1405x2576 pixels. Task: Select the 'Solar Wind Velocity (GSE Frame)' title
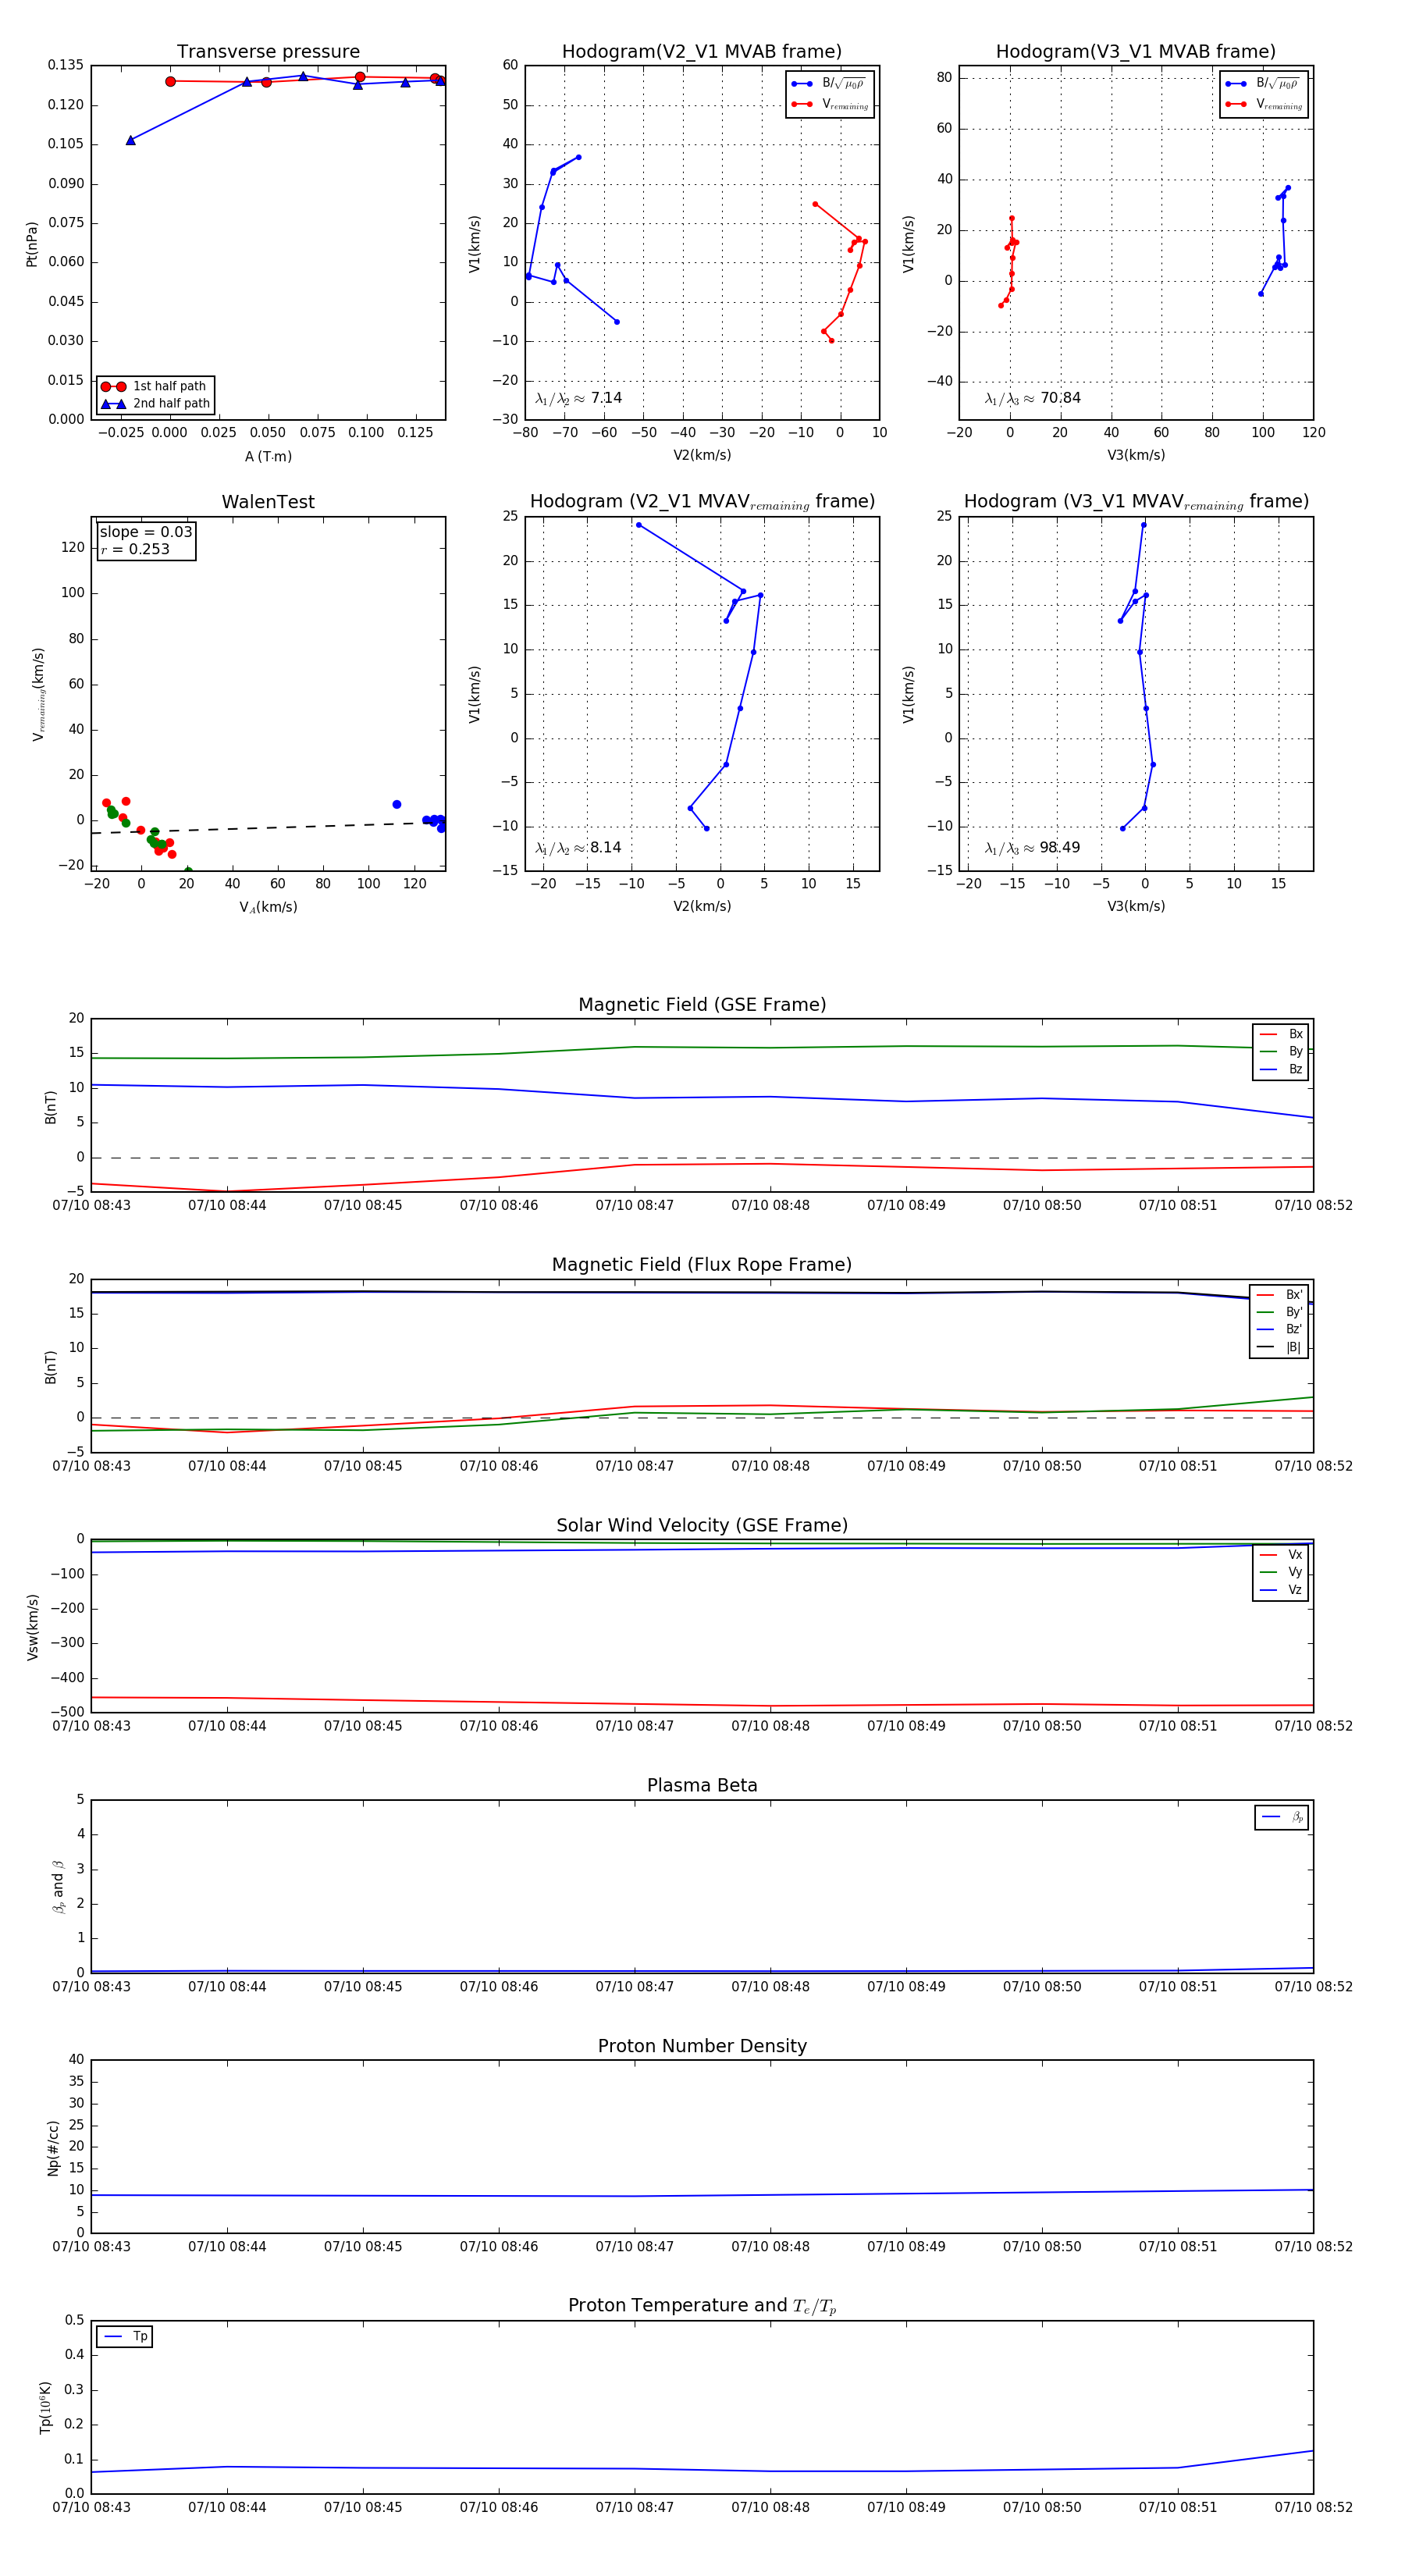702,1525
